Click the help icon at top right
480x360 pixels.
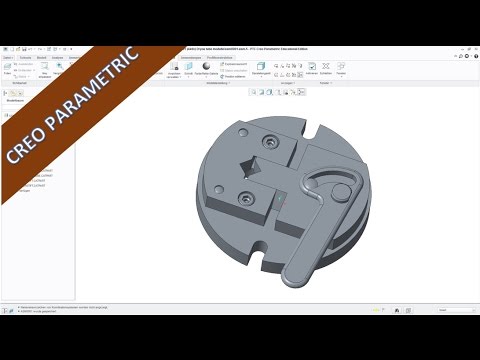click(476, 56)
